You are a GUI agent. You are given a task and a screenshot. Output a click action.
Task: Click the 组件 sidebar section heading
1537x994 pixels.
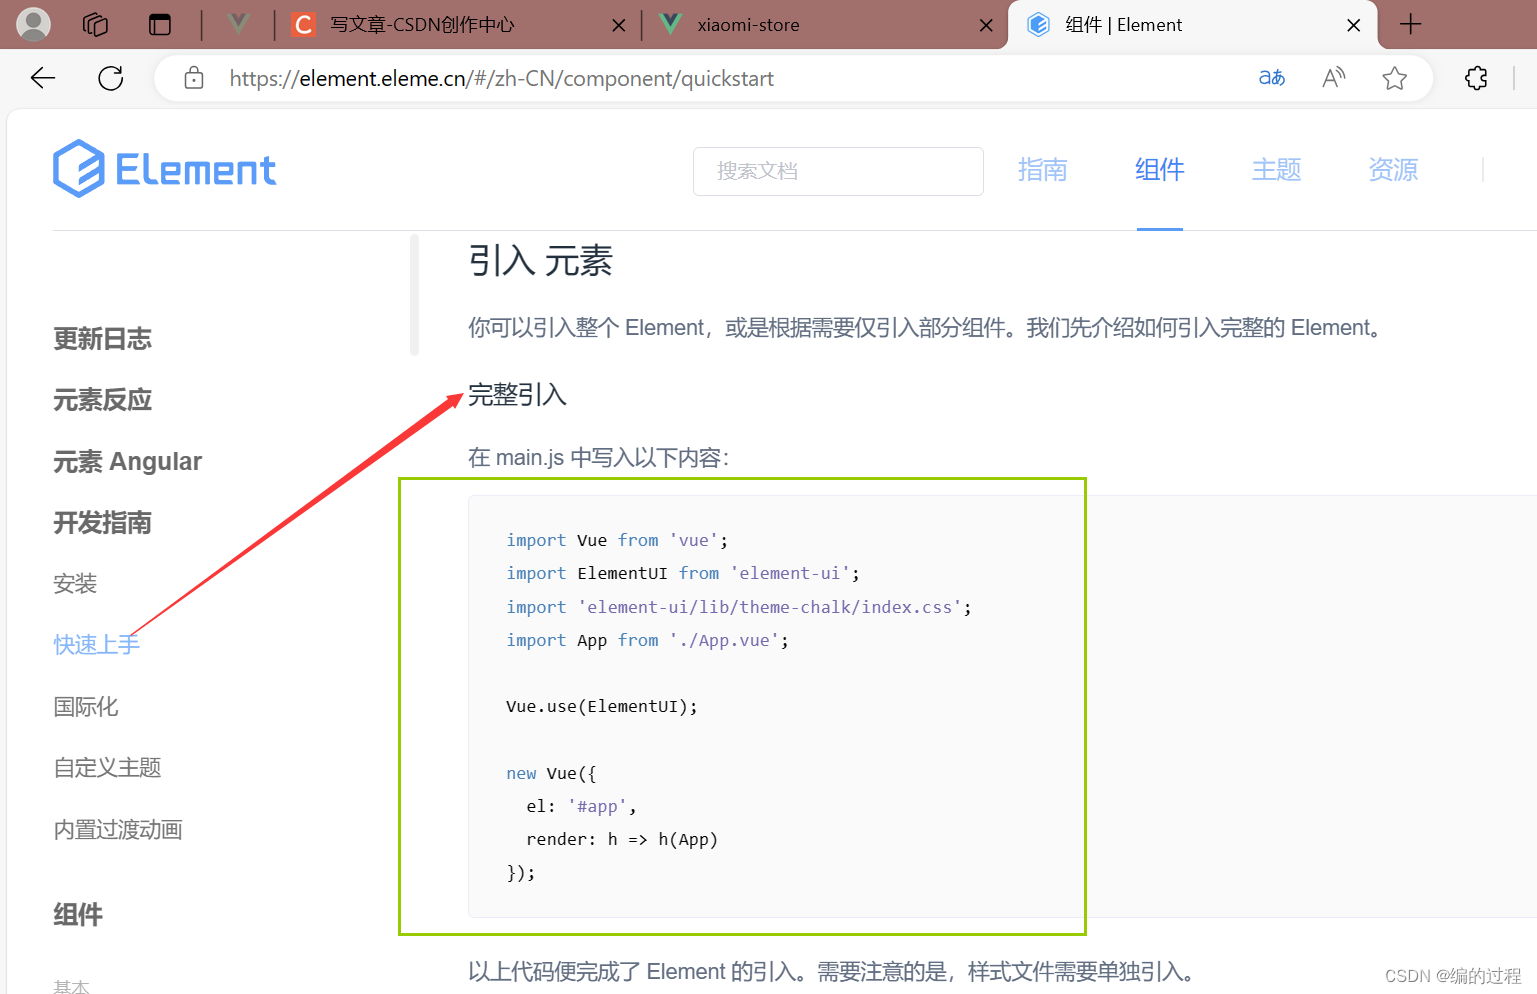[x=78, y=915]
